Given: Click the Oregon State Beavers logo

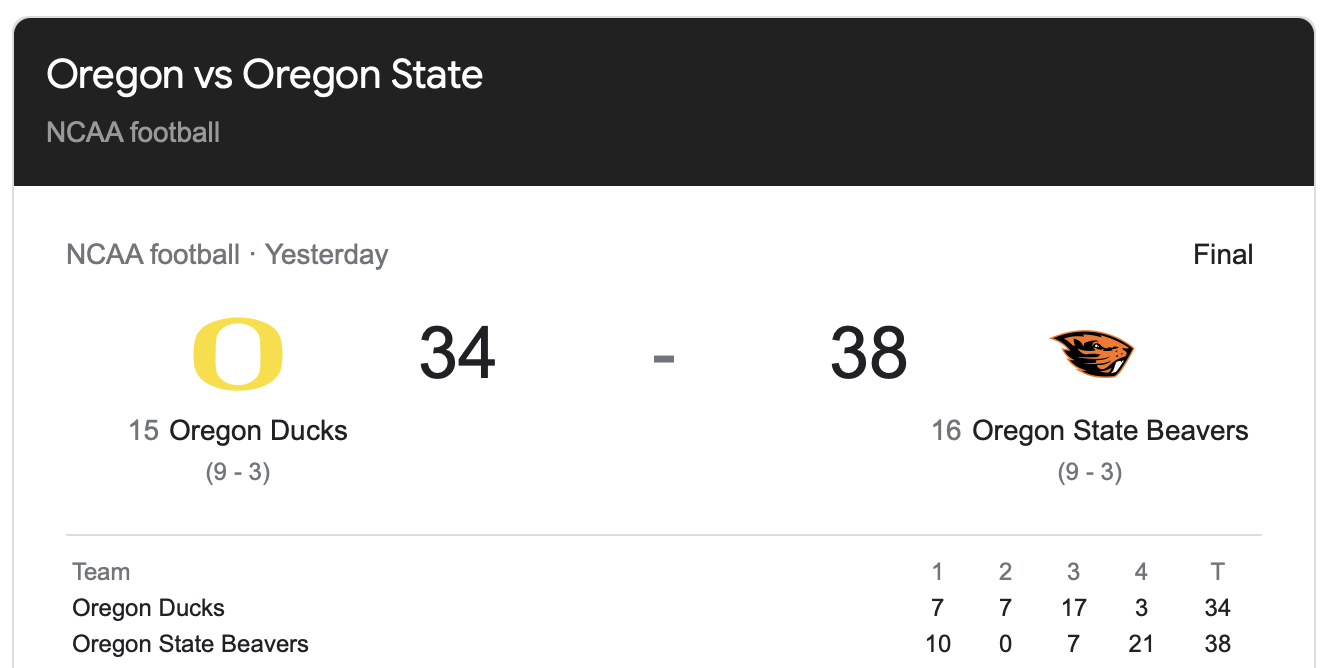Looking at the screenshot, I should (x=1092, y=355).
